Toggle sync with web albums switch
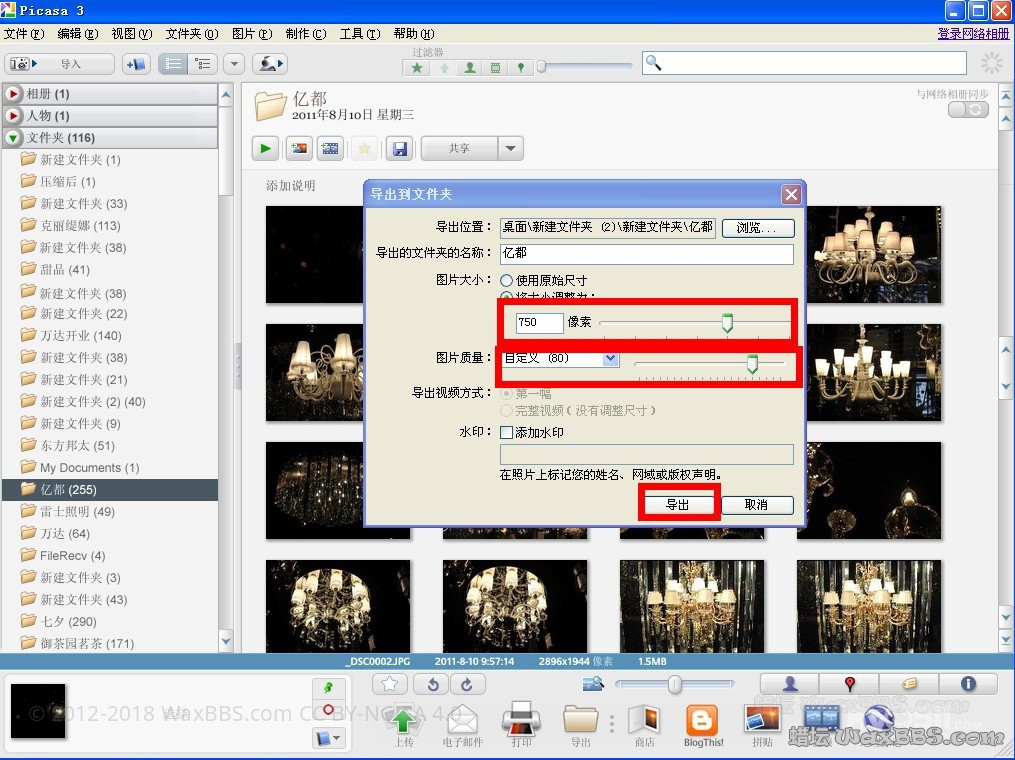The height and width of the screenshot is (760, 1015). 967,109
